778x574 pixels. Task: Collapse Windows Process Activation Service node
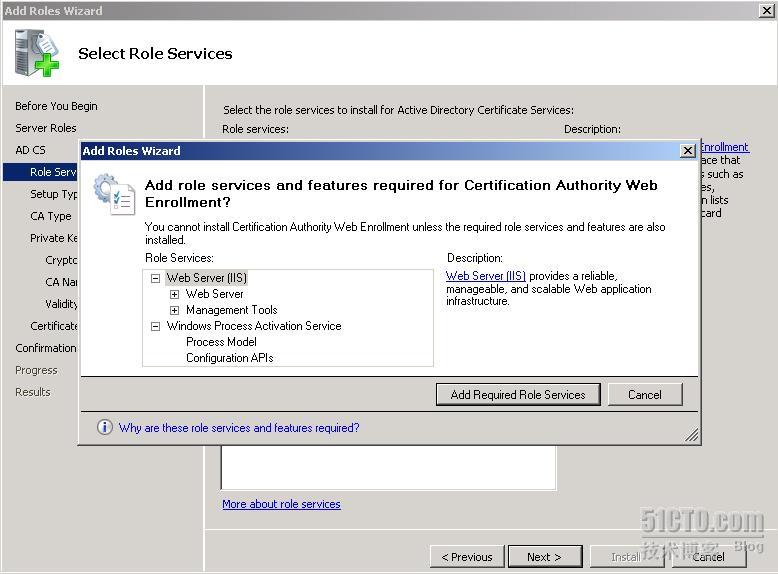point(155,326)
